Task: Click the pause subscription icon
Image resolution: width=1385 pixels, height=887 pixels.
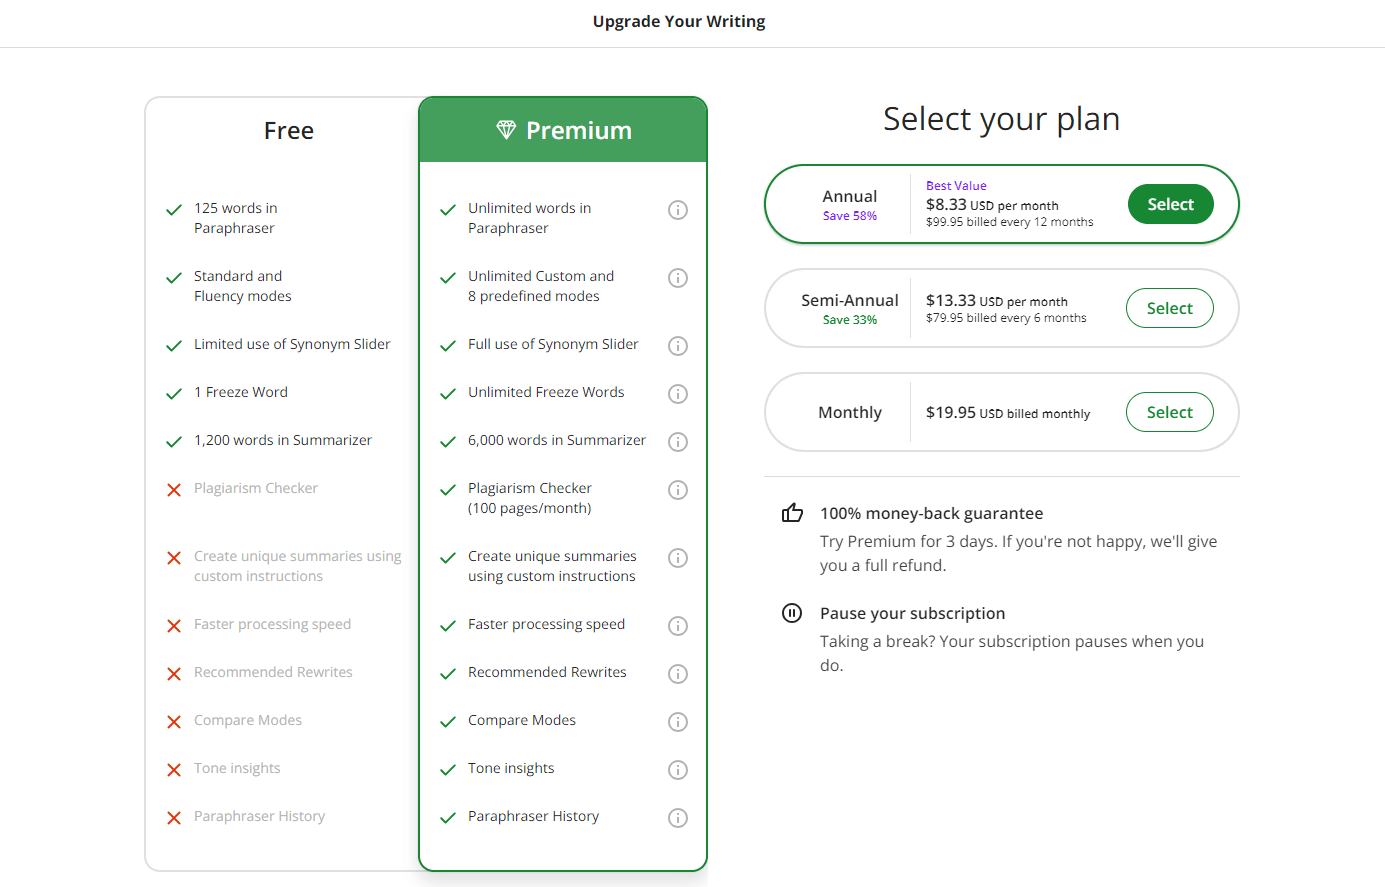Action: [x=792, y=613]
